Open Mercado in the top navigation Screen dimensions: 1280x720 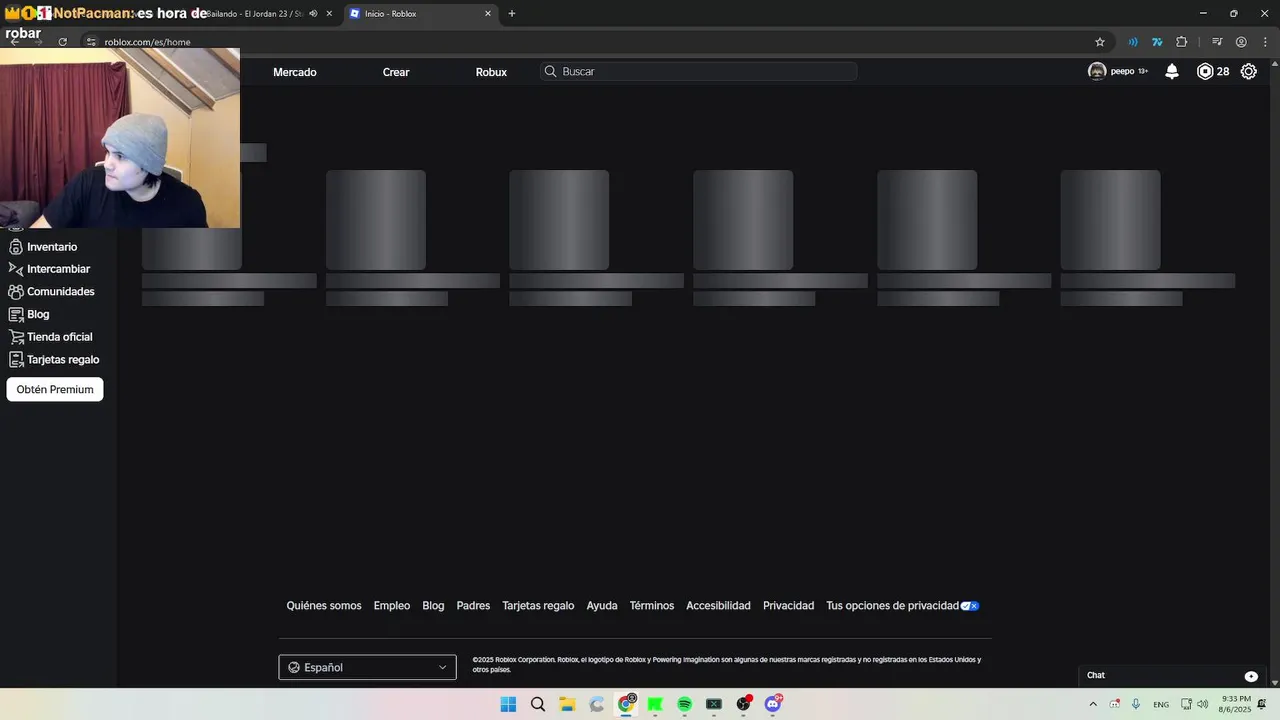point(295,72)
